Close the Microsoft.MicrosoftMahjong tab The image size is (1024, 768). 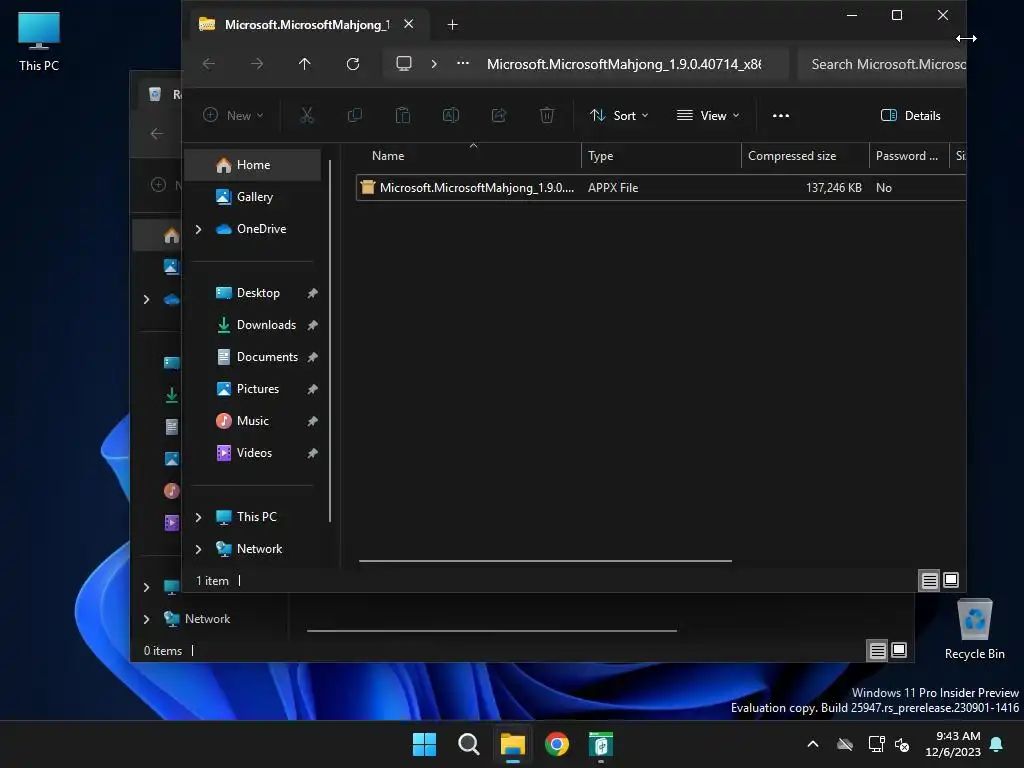pyautogui.click(x=409, y=24)
